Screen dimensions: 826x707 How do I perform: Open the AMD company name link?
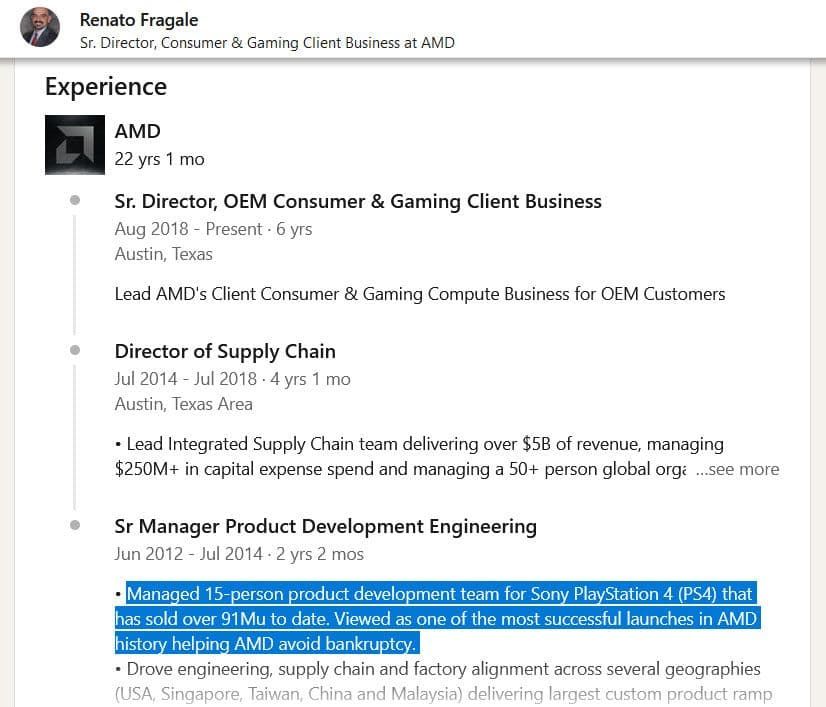coord(137,131)
